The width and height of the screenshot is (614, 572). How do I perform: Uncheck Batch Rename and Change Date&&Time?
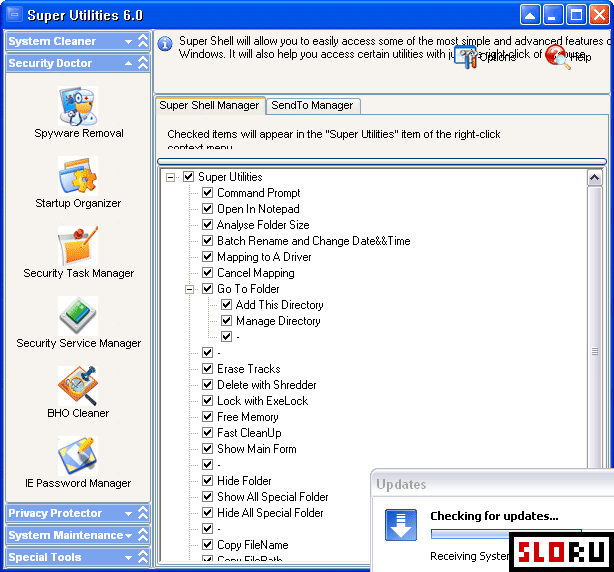coord(208,241)
